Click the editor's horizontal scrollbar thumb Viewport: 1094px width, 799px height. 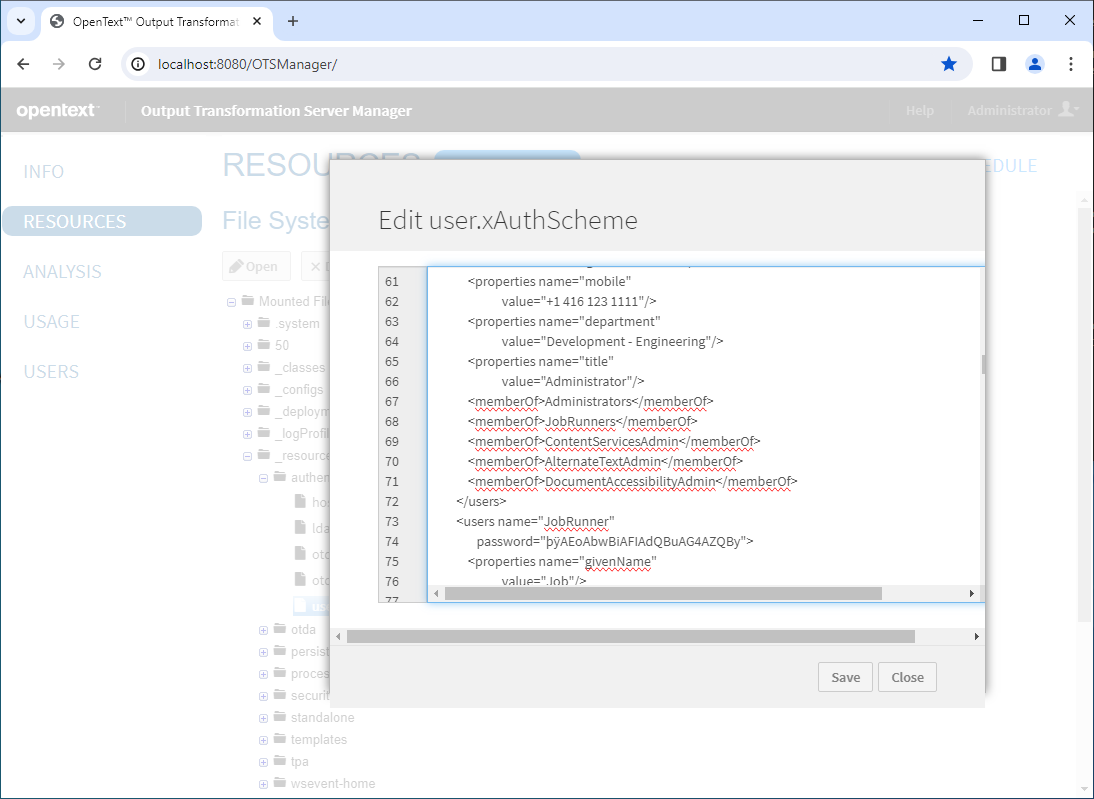[662, 593]
